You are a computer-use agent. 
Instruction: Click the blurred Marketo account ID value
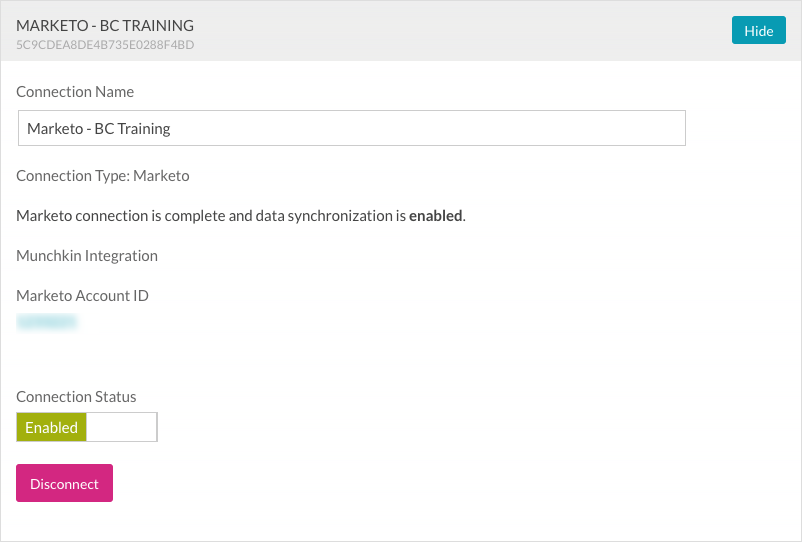(47, 322)
